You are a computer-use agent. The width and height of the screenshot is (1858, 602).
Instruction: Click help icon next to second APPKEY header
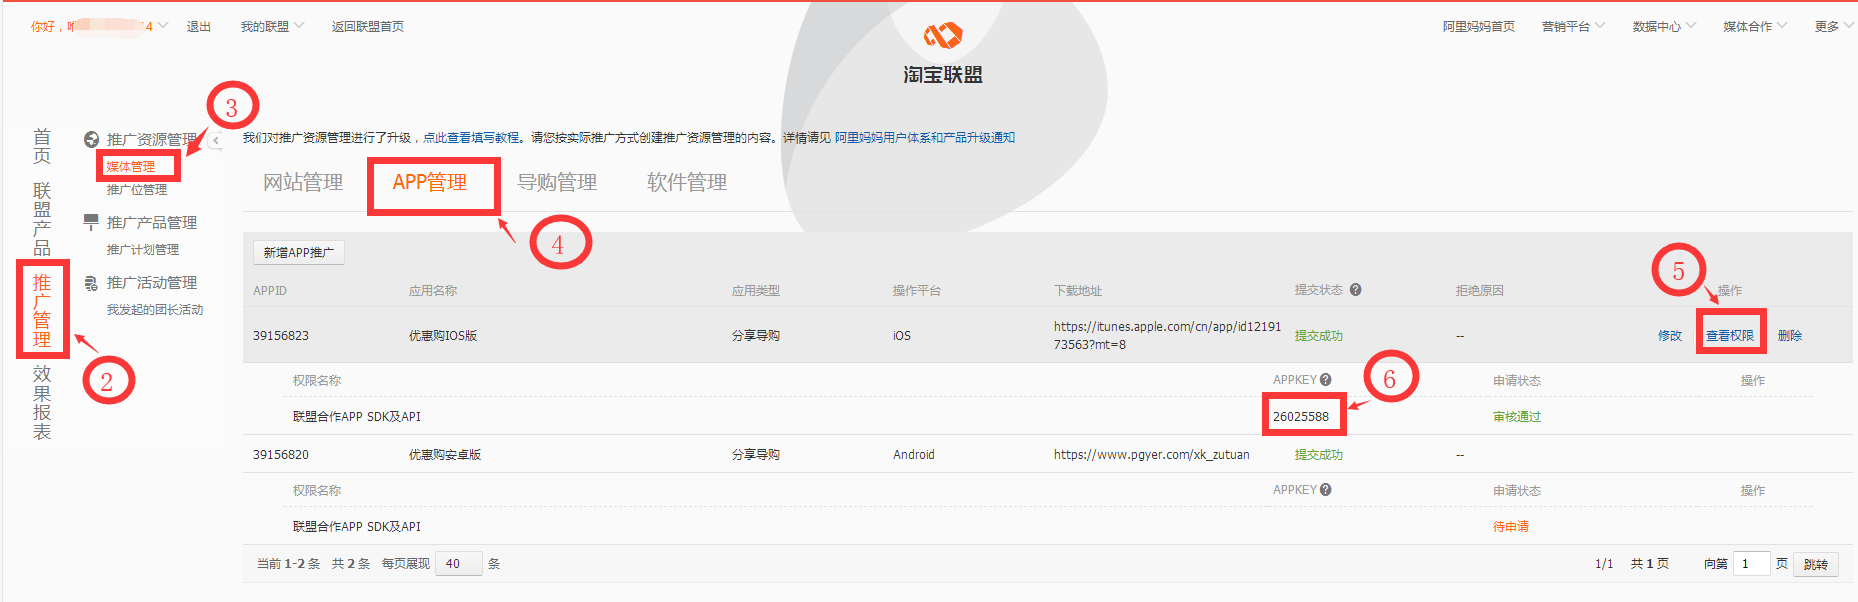point(1326,490)
